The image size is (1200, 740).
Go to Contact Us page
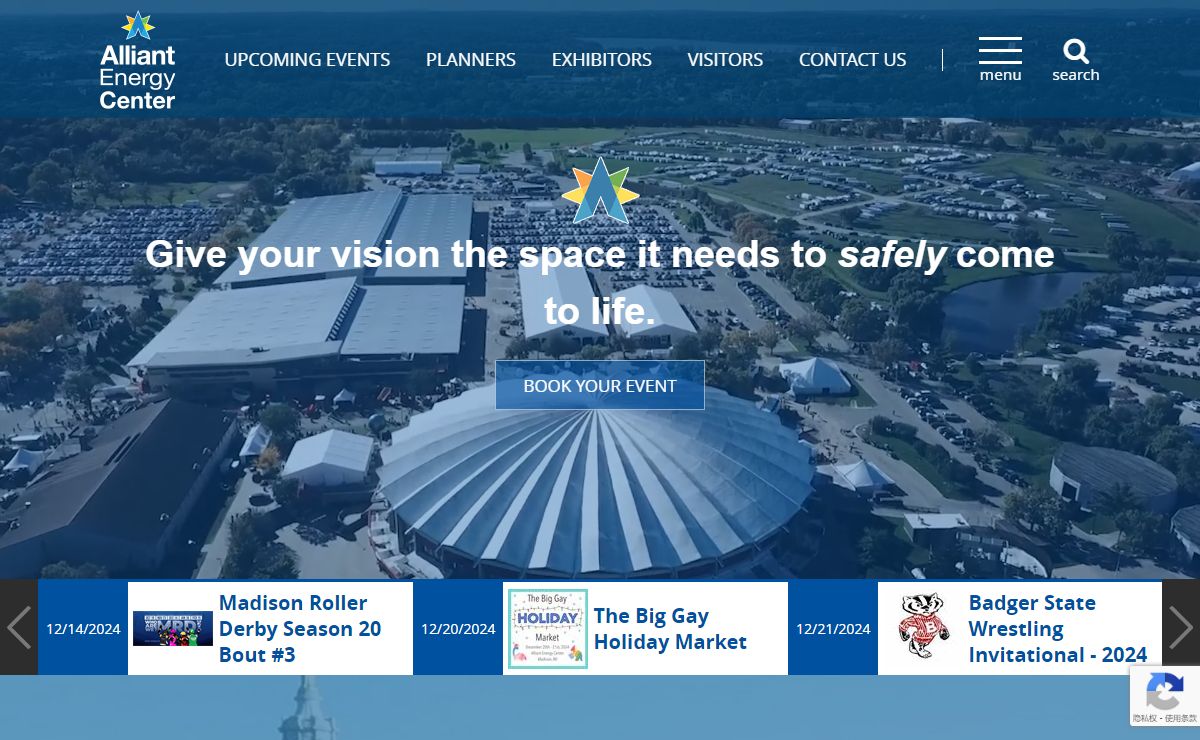pyautogui.click(x=852, y=60)
